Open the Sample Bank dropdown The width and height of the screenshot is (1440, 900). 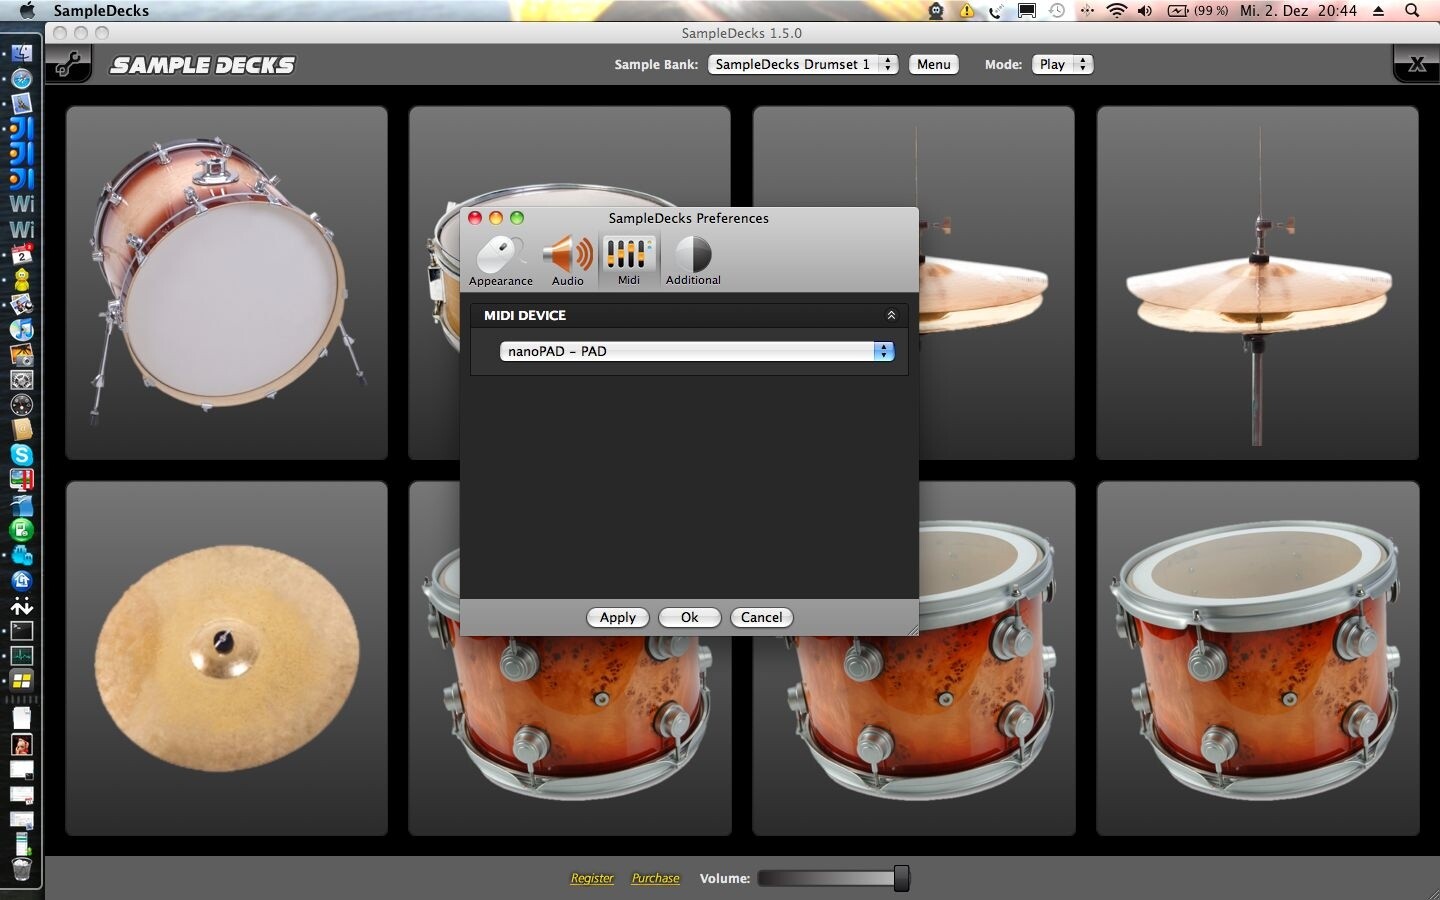[802, 64]
